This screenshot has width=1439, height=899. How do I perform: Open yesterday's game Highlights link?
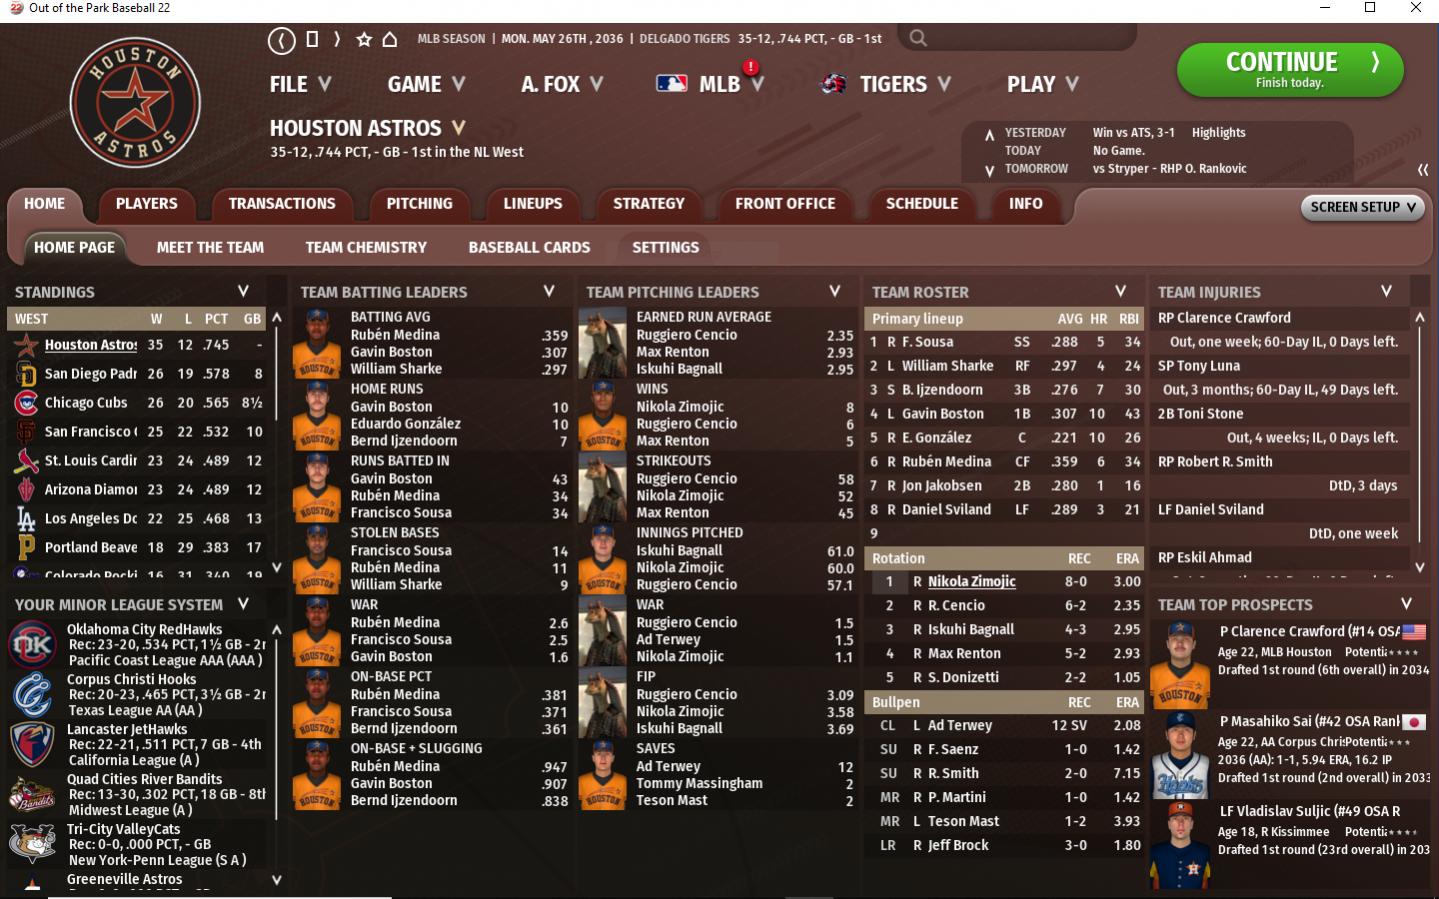(x=1218, y=132)
